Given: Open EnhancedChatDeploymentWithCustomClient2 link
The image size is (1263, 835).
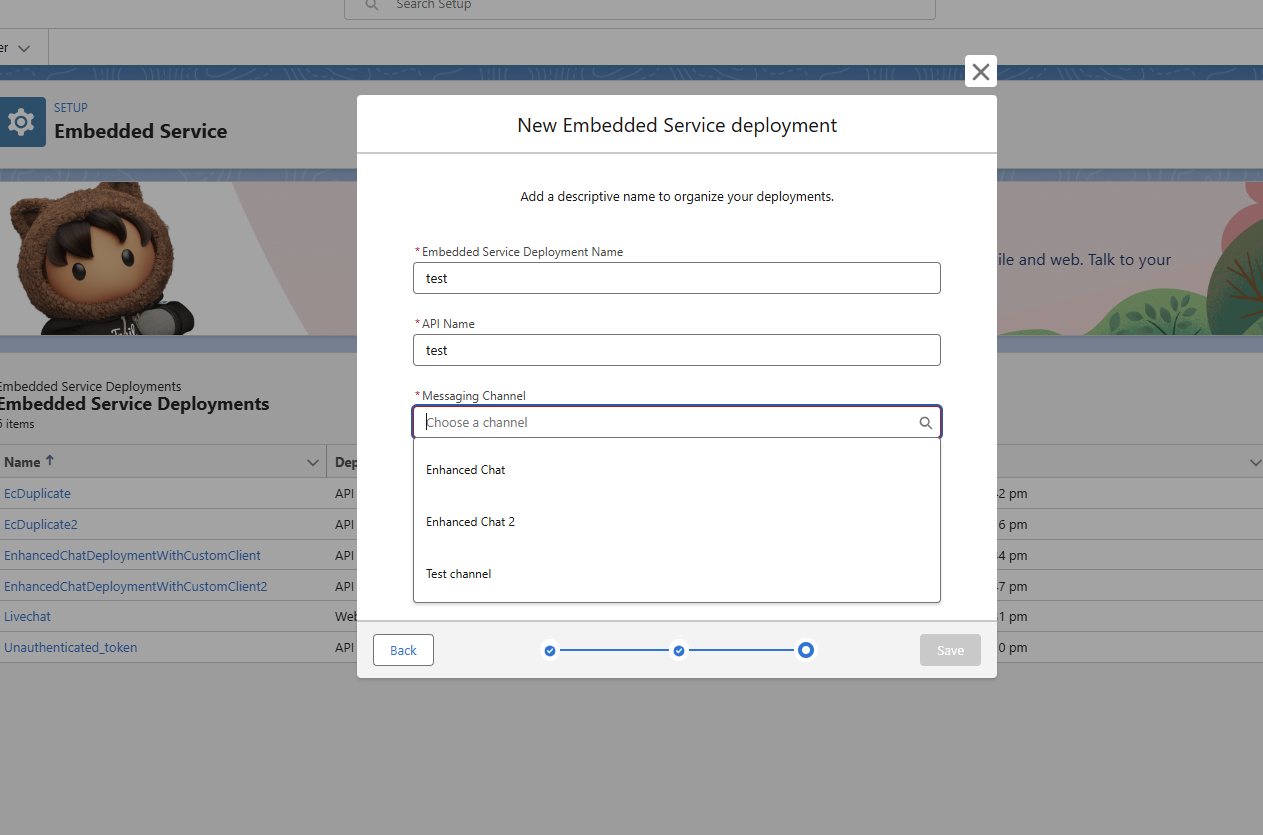Looking at the screenshot, I should (136, 586).
